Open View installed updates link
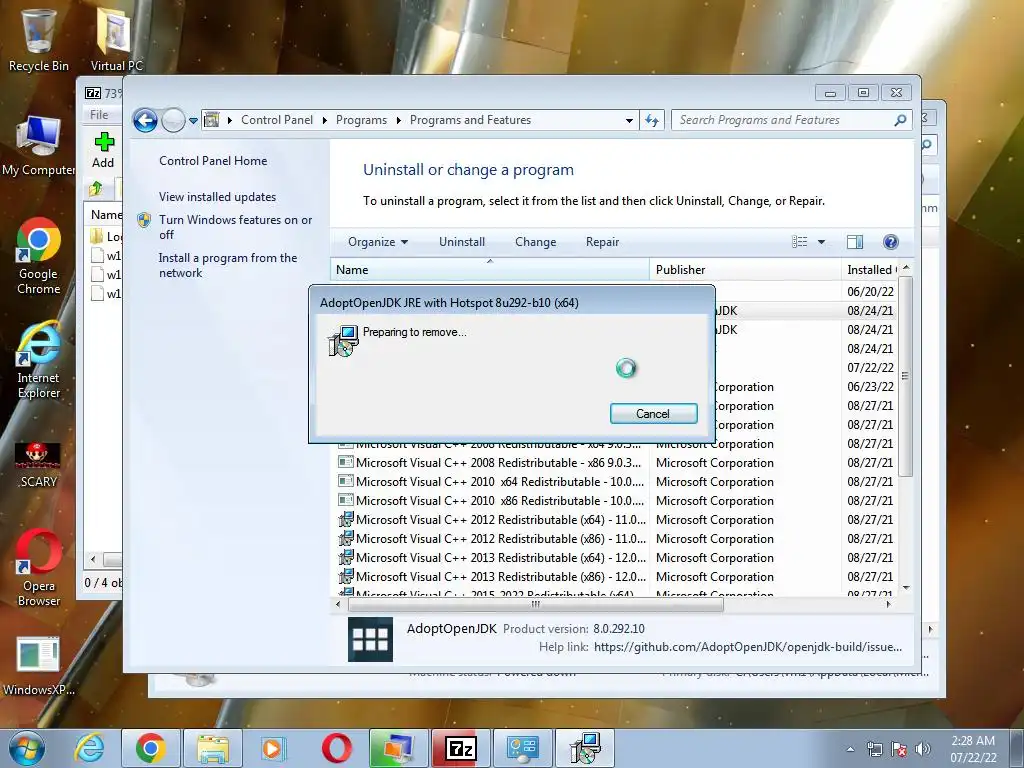This screenshot has height=768, width=1024. 217,197
